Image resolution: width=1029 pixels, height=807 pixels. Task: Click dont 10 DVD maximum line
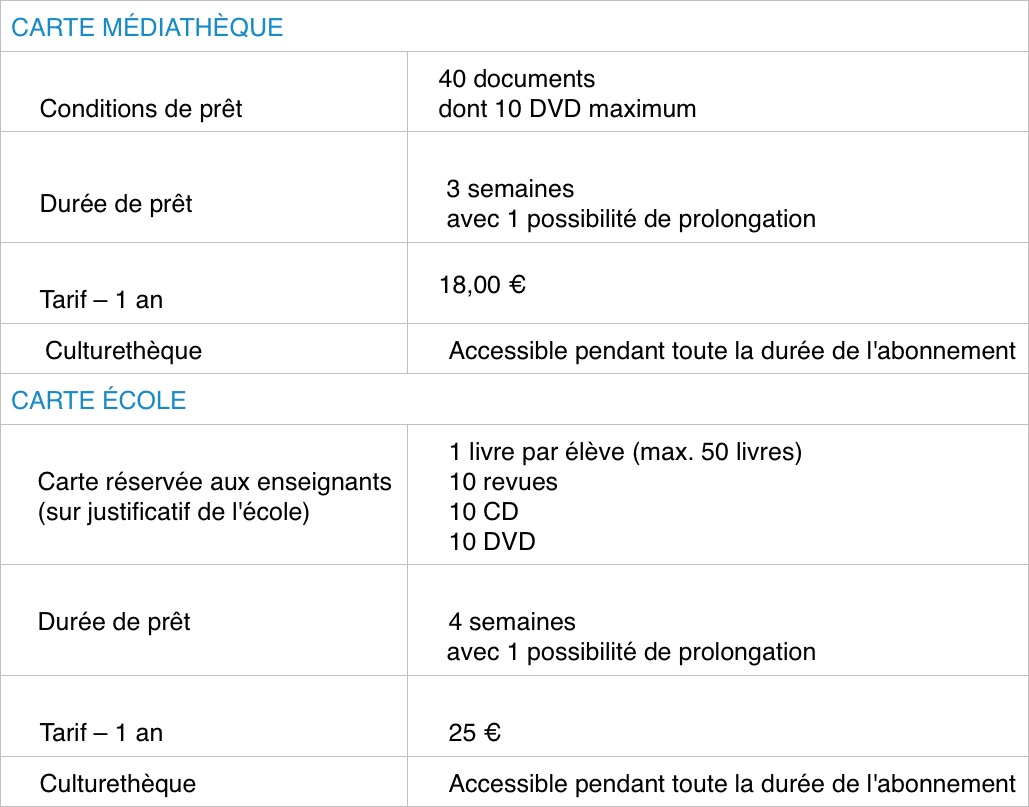(x=567, y=109)
